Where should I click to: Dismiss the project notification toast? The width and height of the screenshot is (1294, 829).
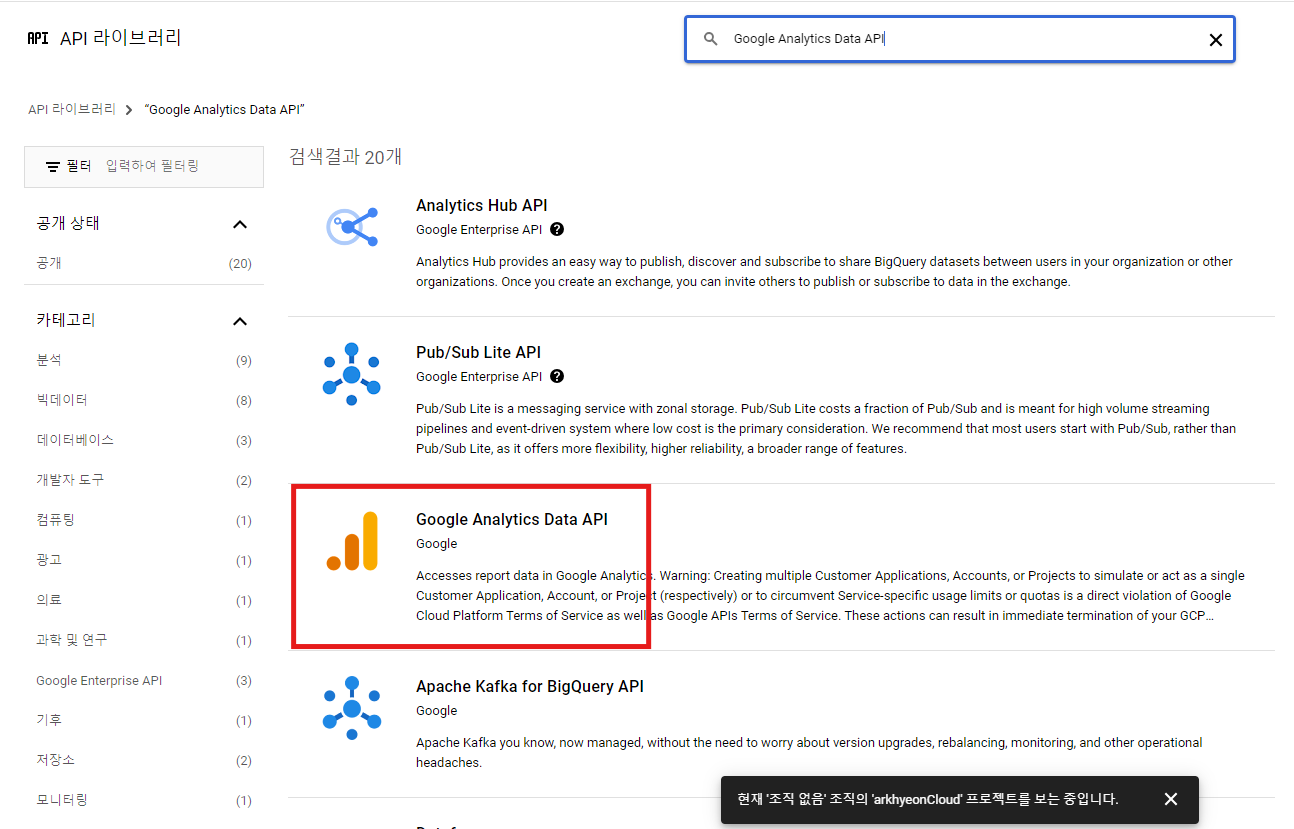click(x=1171, y=799)
